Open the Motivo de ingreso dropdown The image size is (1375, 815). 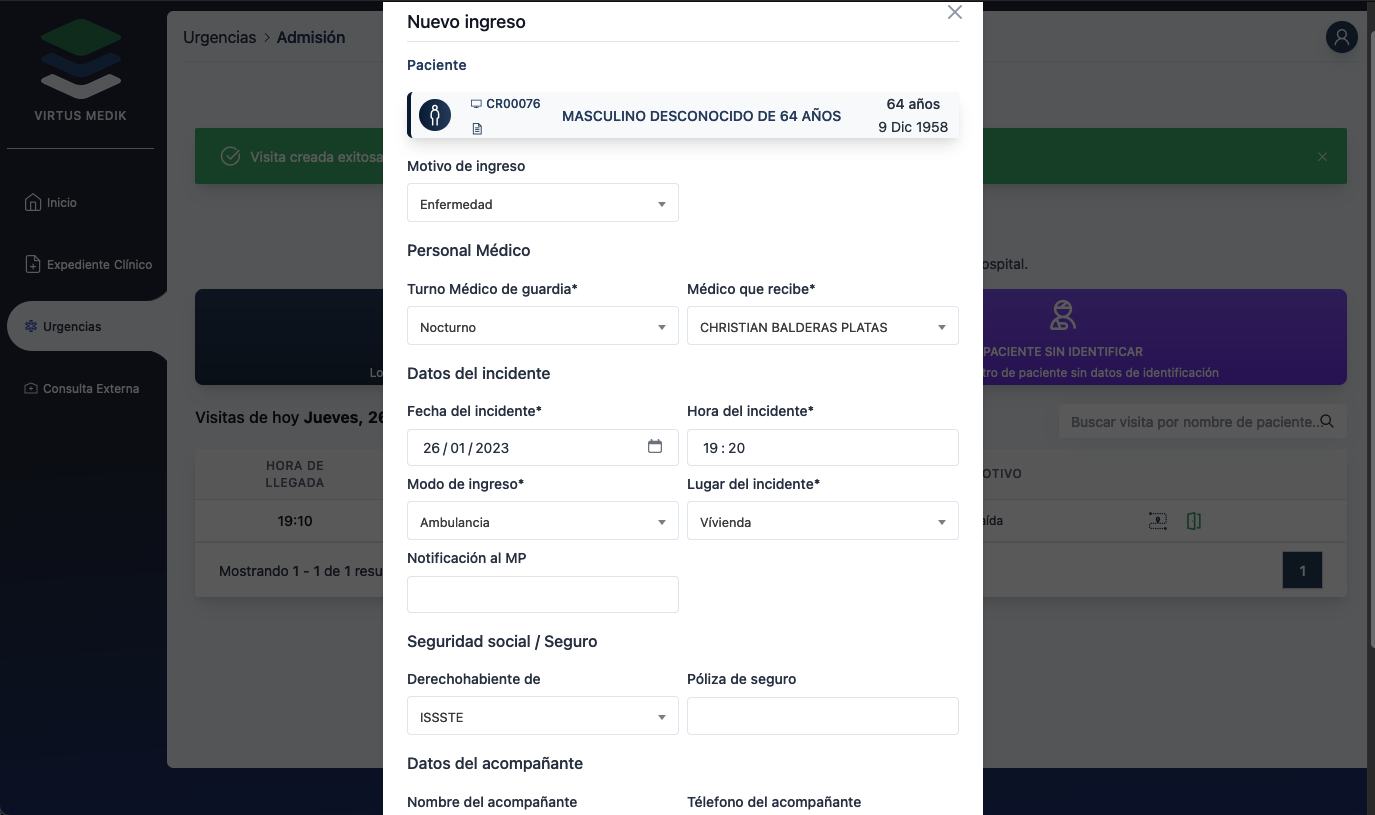click(x=542, y=204)
